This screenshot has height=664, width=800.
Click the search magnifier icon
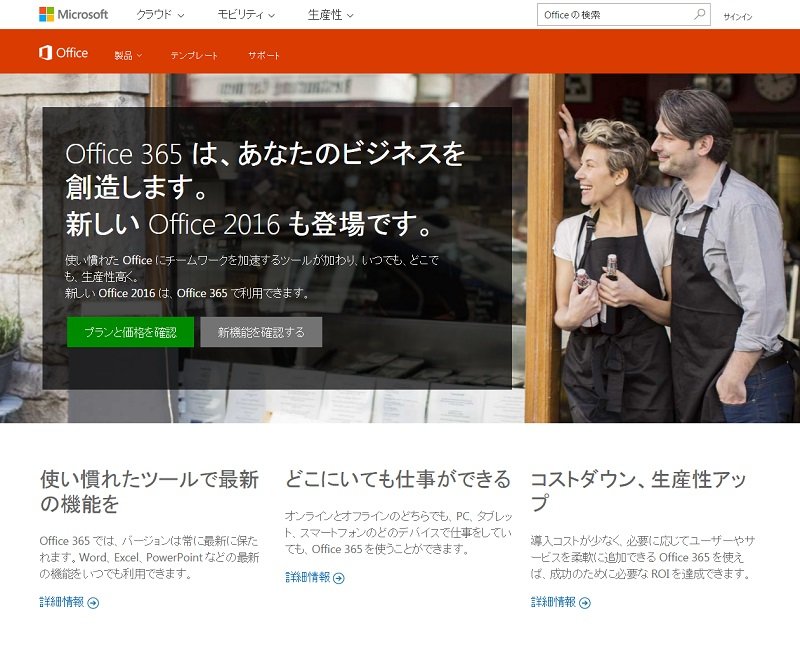[699, 14]
